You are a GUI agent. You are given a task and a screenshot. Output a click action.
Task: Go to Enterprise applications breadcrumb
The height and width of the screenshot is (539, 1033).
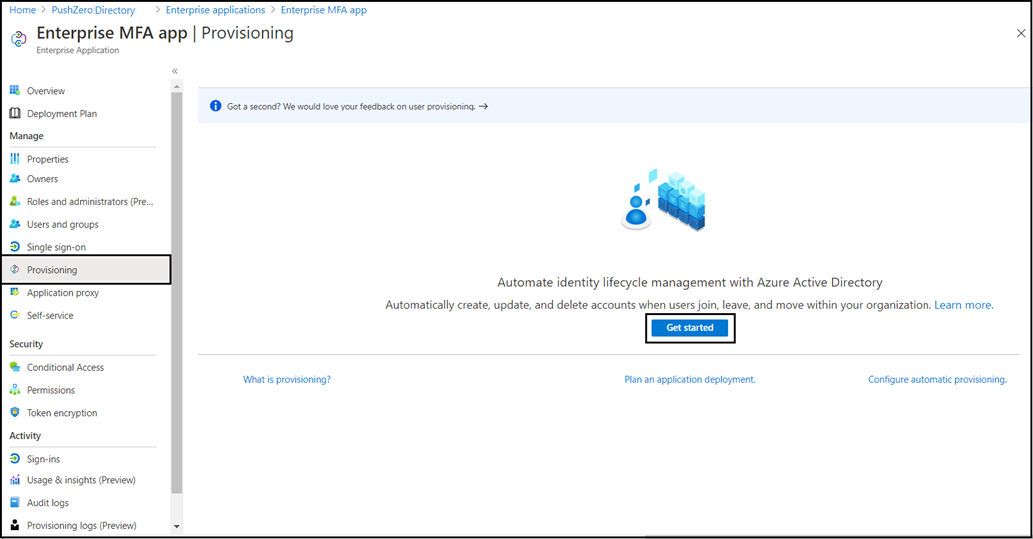click(x=215, y=10)
